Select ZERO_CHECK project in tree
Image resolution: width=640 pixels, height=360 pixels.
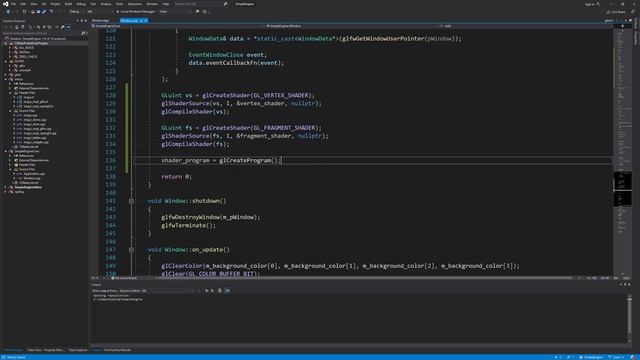pos(28,56)
